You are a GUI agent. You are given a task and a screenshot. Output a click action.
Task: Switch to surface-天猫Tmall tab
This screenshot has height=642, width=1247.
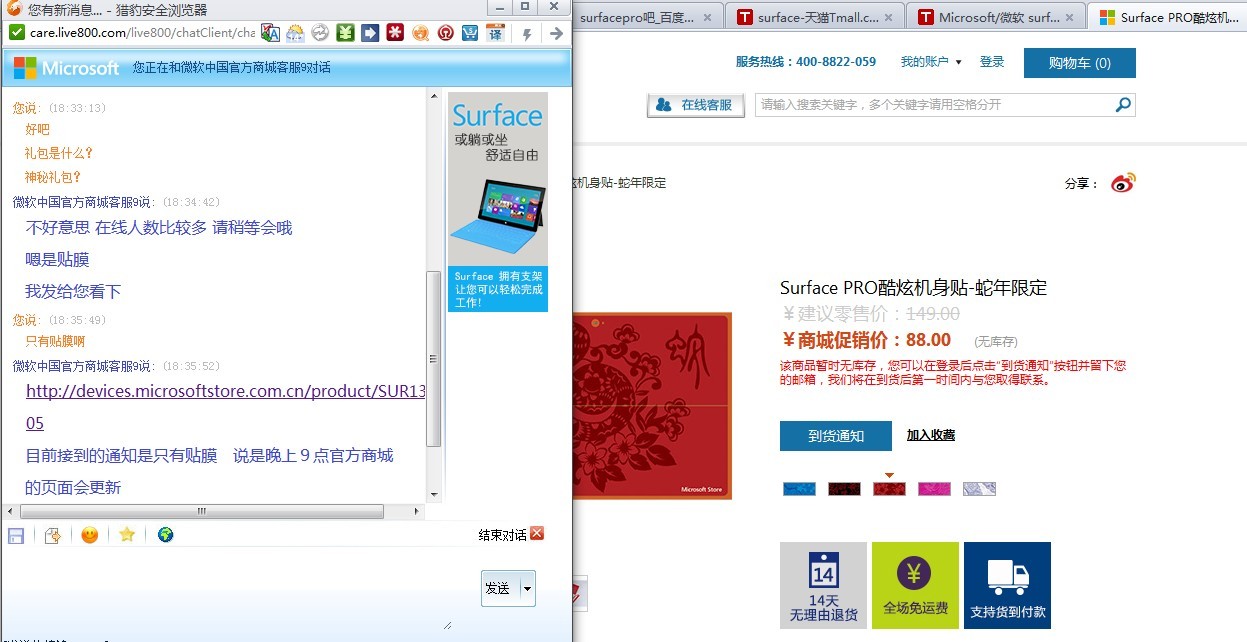tap(816, 17)
